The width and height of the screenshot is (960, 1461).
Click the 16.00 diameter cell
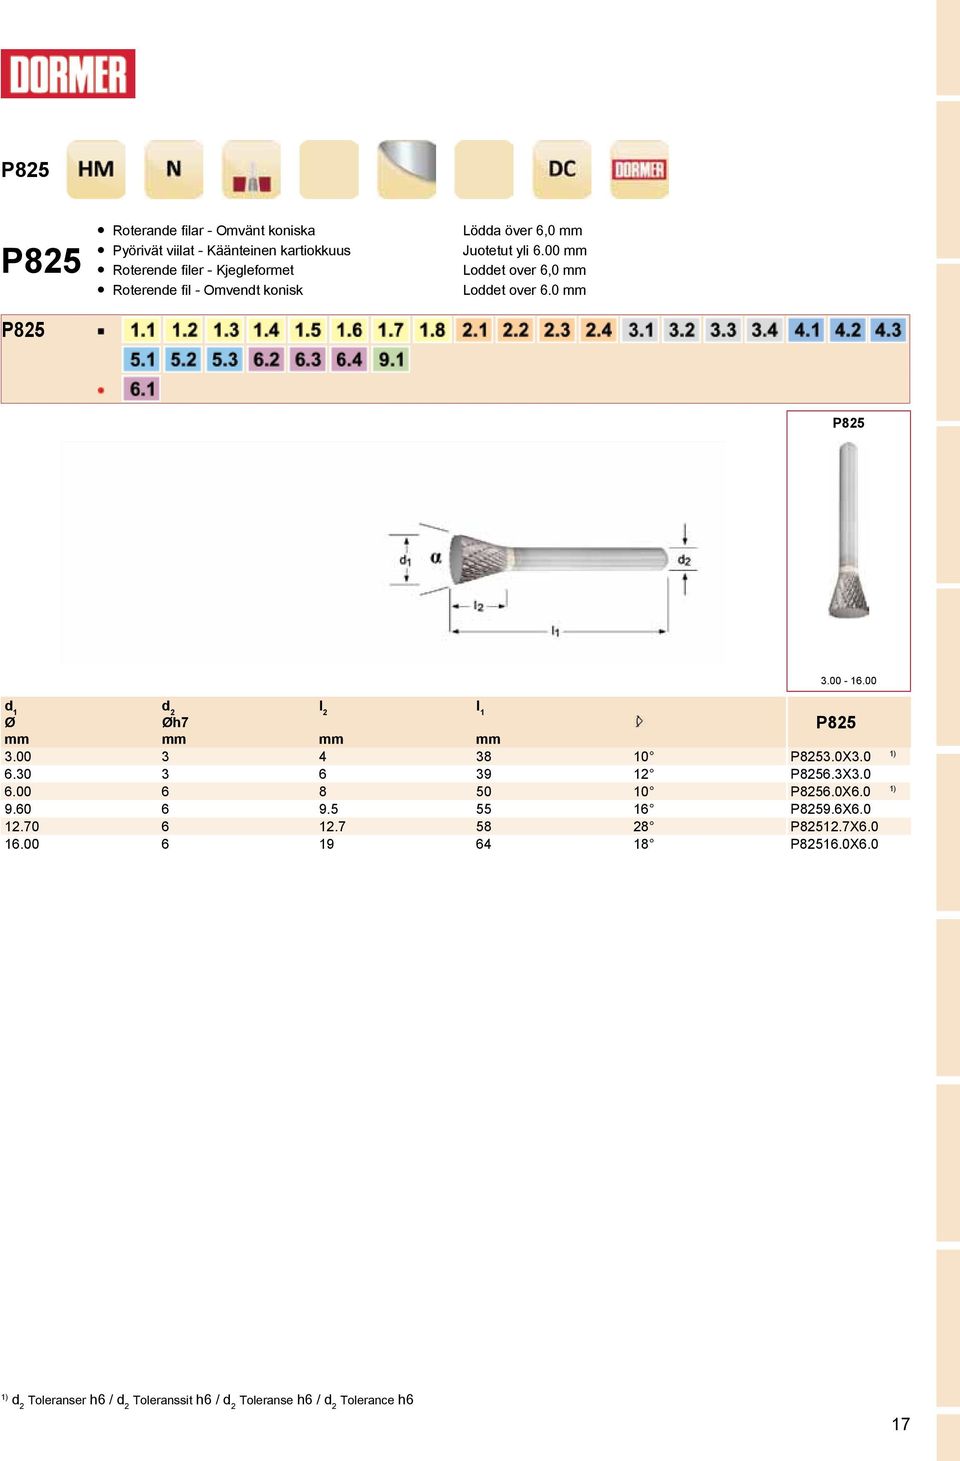coord(22,844)
